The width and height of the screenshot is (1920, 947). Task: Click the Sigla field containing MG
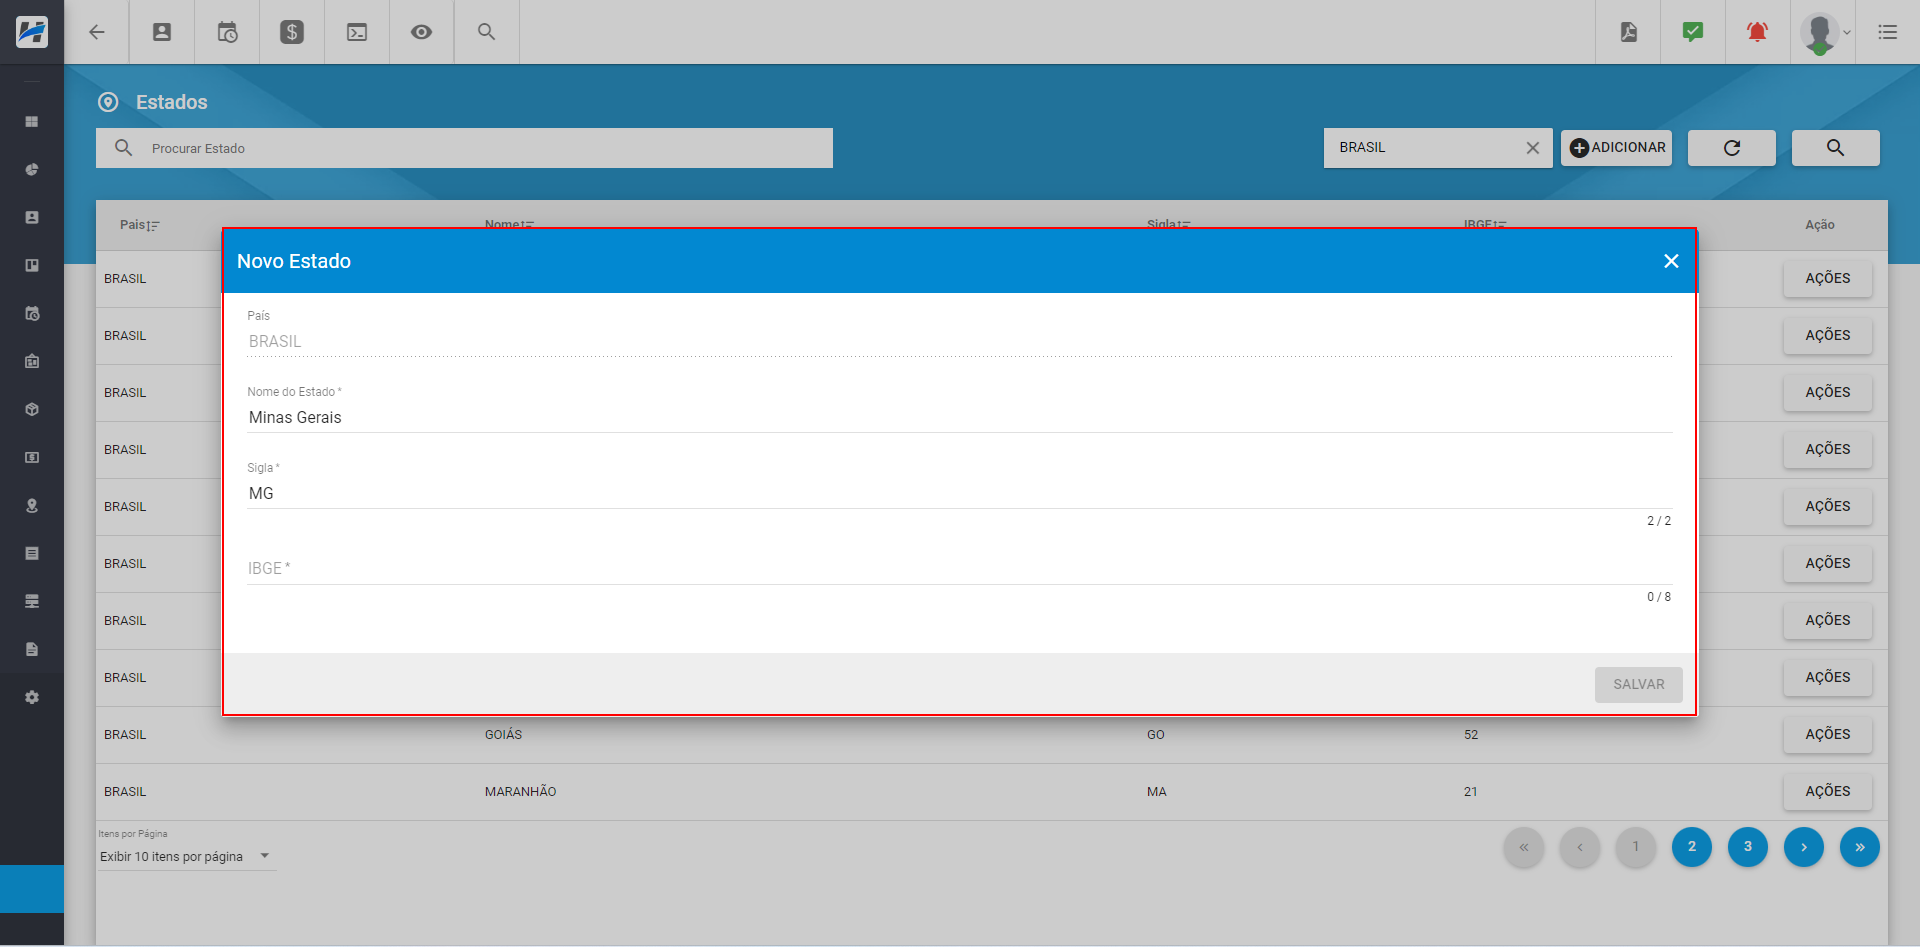pos(959,493)
